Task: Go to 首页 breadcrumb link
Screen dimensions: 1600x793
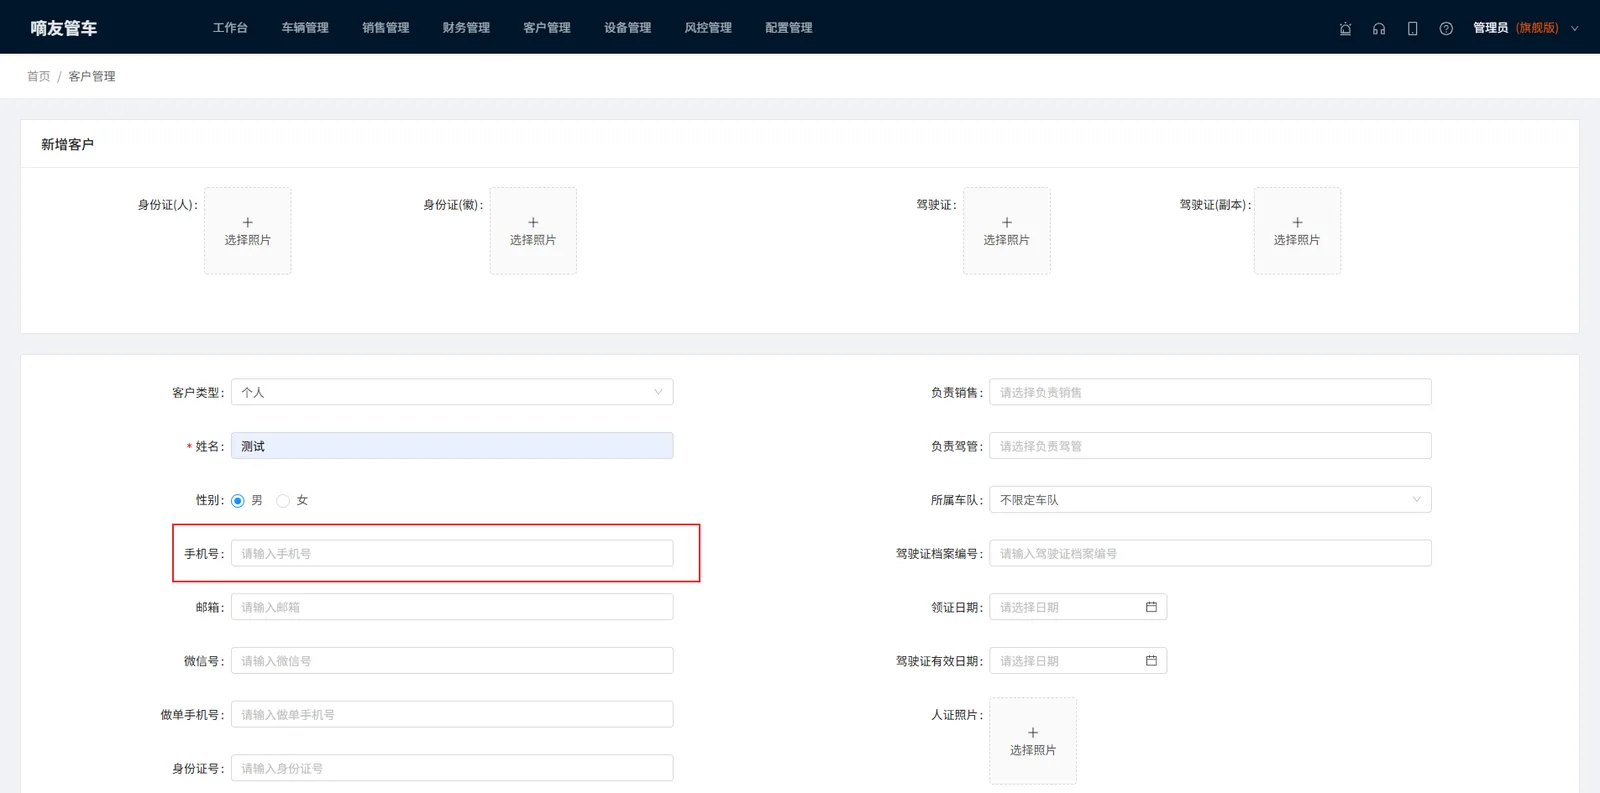Action: point(38,77)
